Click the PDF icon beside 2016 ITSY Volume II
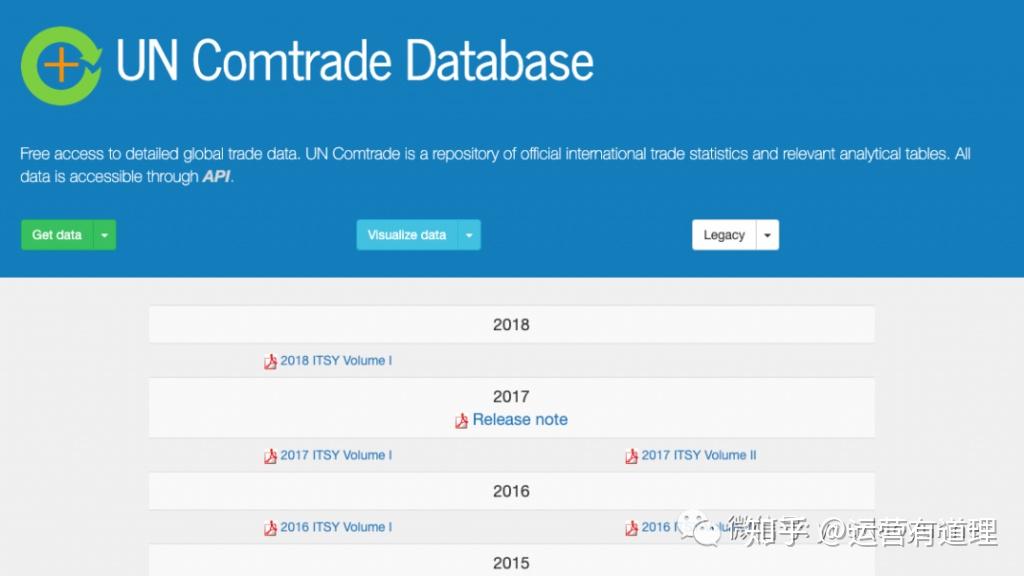Screen dimensions: 1024x576 (x=630, y=527)
